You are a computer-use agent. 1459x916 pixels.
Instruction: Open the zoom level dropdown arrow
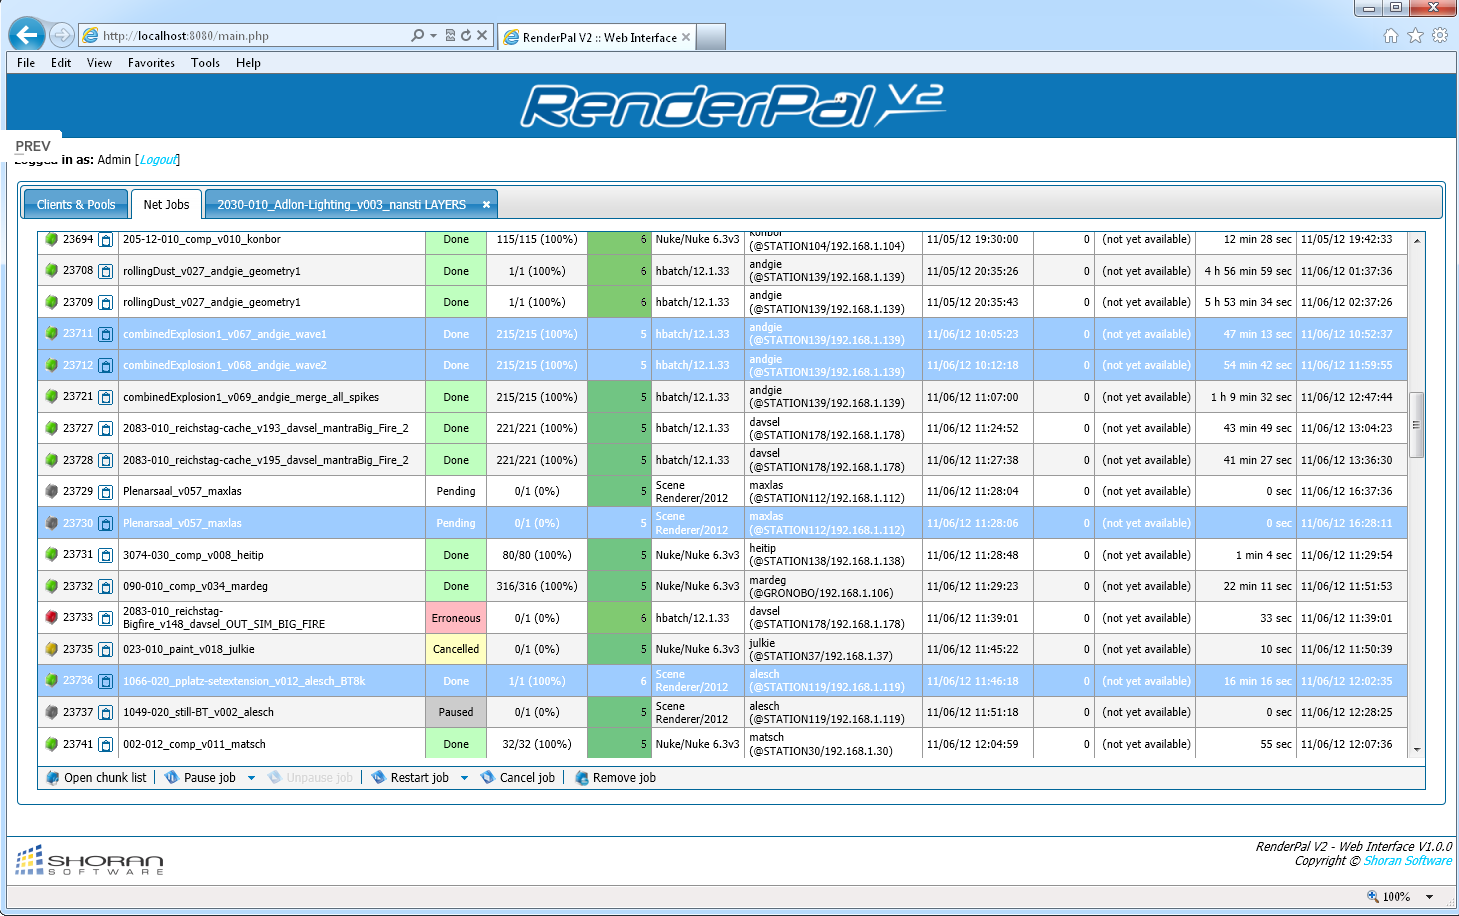1429,897
